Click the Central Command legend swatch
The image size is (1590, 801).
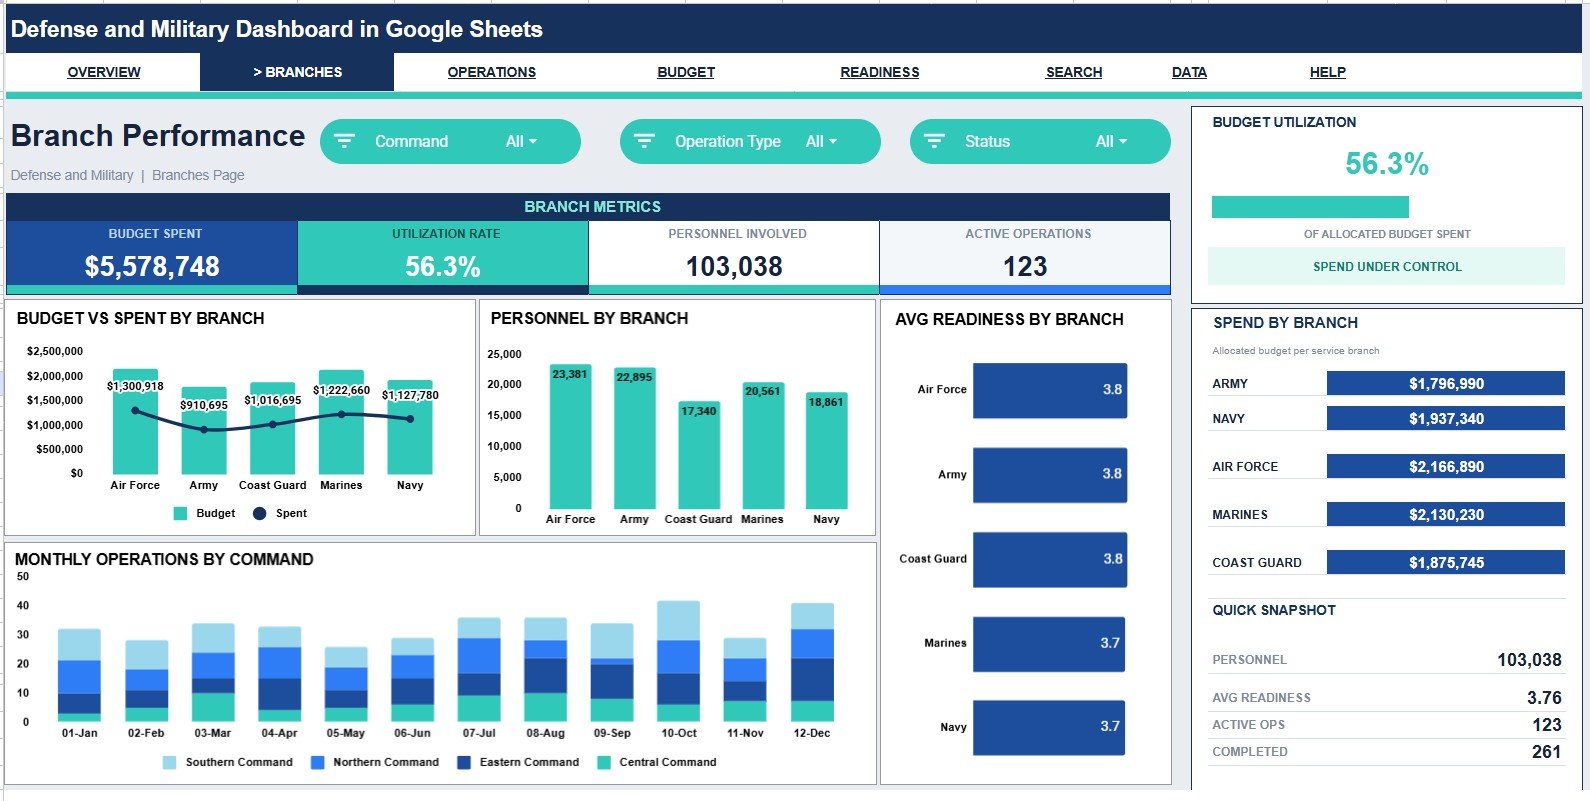tap(603, 762)
